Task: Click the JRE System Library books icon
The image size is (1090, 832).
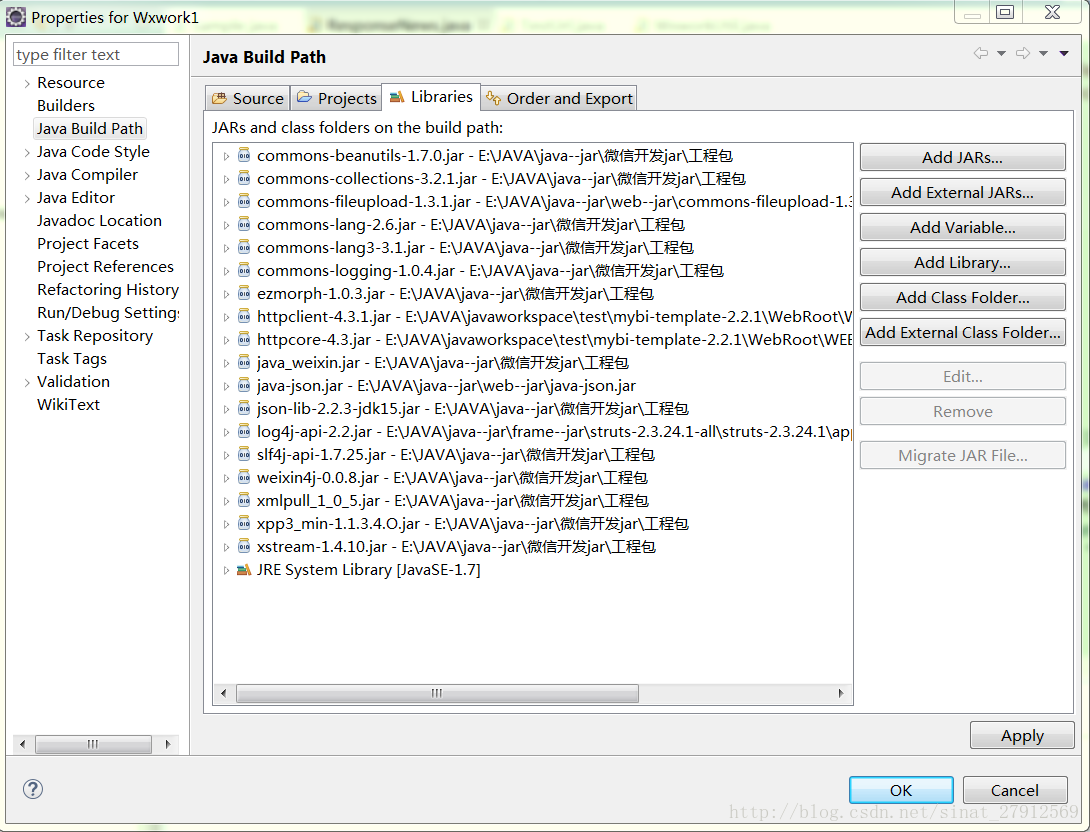Action: pos(244,569)
